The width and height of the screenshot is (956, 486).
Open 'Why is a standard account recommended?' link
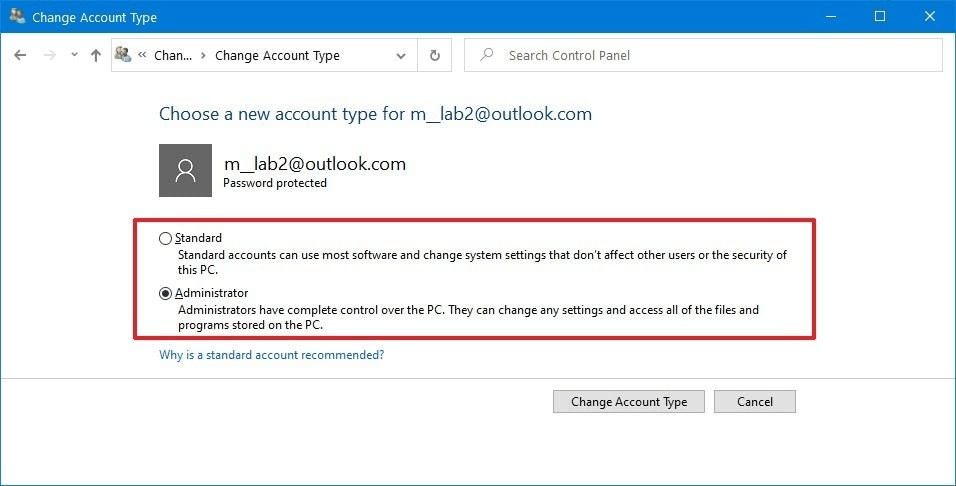(x=271, y=355)
